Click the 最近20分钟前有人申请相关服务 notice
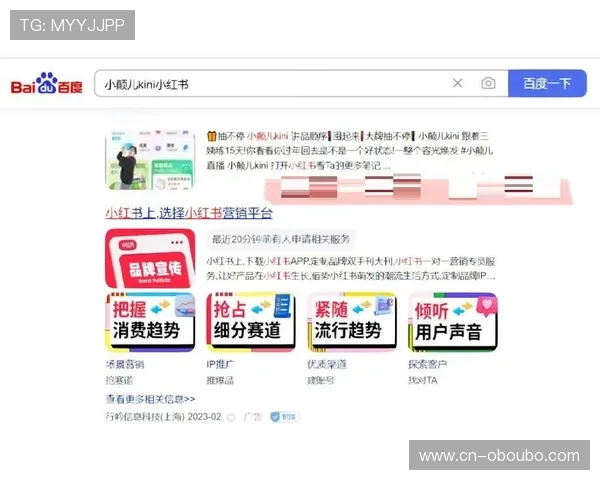 (x=281, y=239)
